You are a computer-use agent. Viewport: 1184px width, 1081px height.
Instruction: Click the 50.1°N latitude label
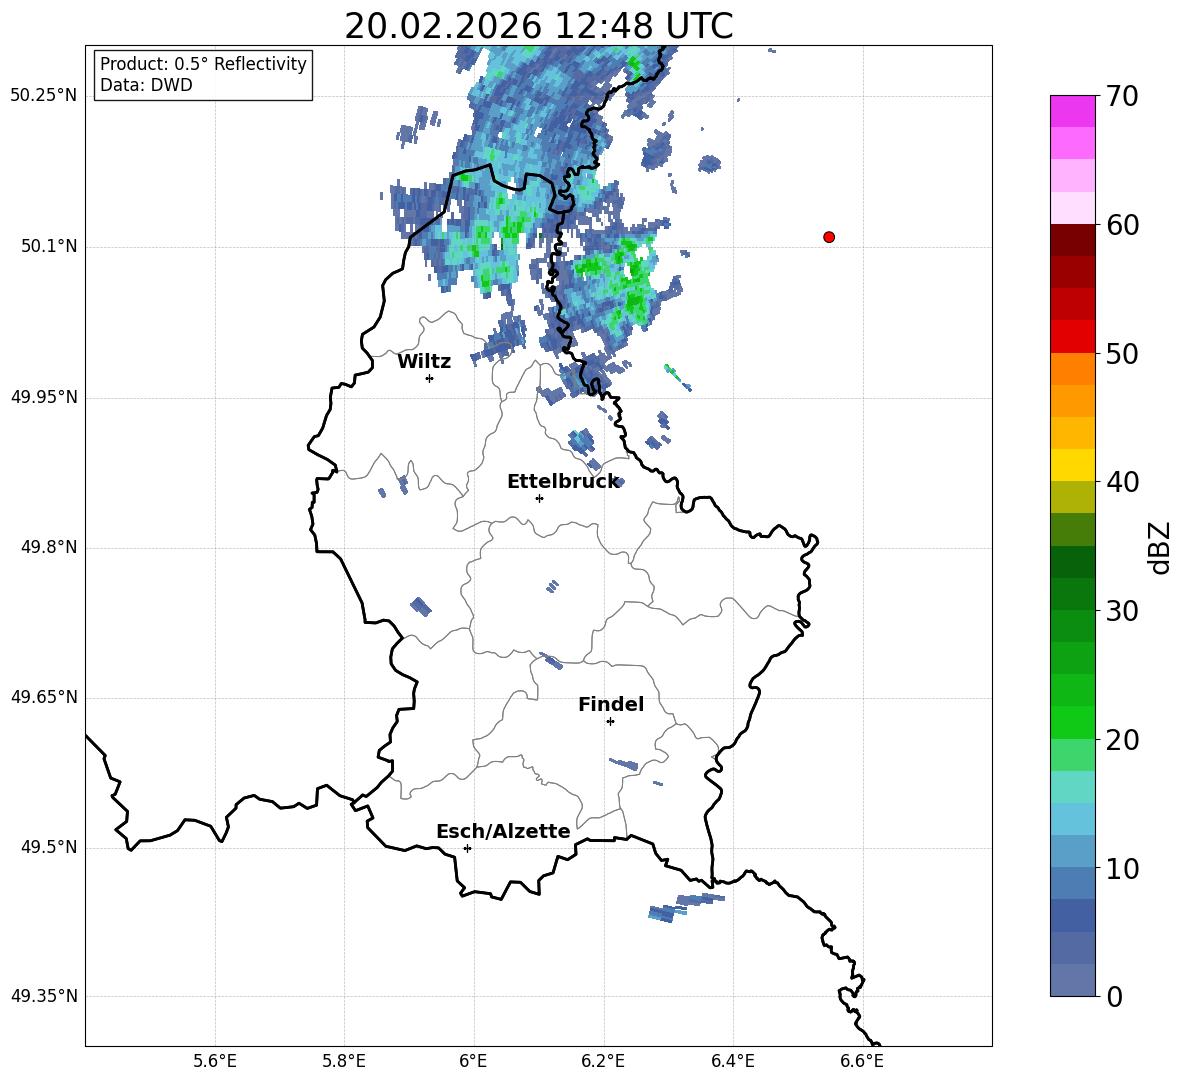pos(49,247)
